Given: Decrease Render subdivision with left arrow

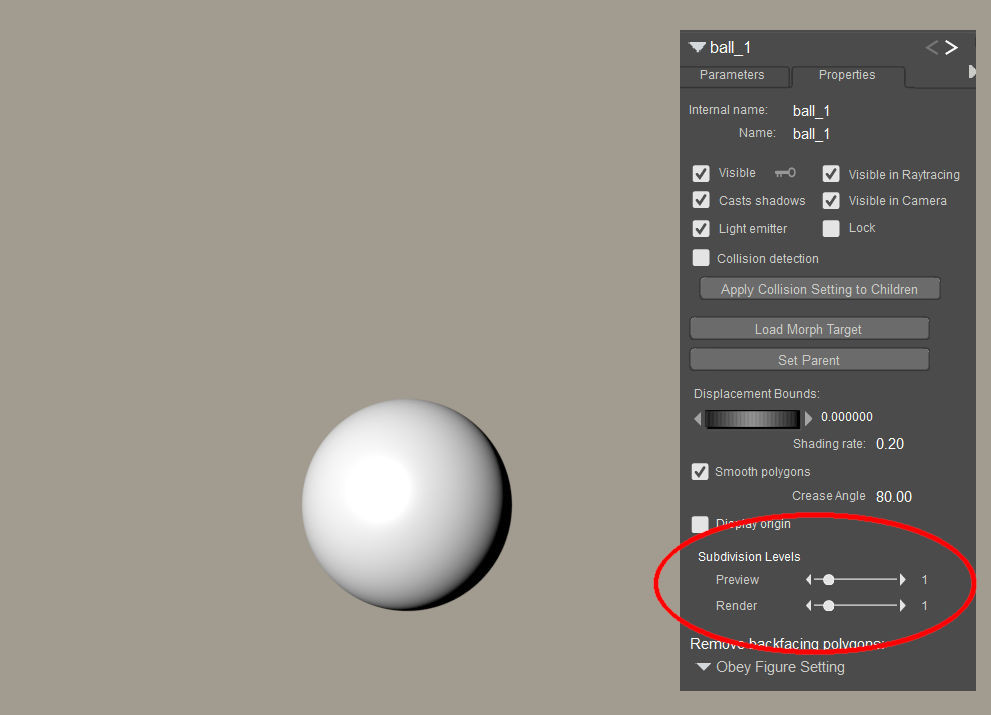Looking at the screenshot, I should tap(809, 606).
